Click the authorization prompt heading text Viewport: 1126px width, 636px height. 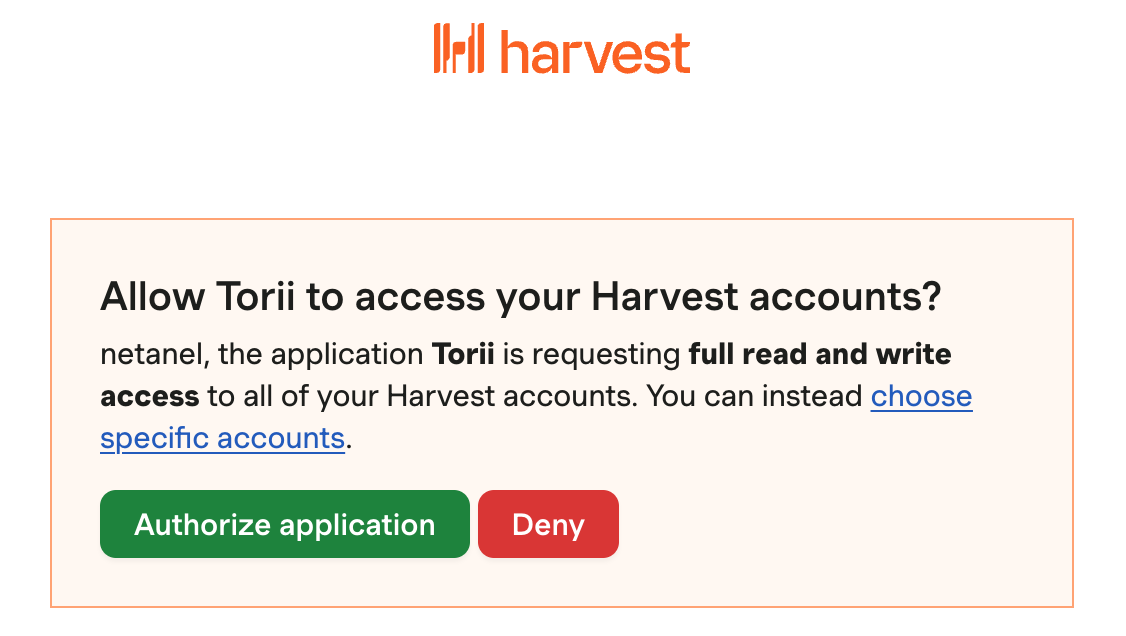click(520, 296)
